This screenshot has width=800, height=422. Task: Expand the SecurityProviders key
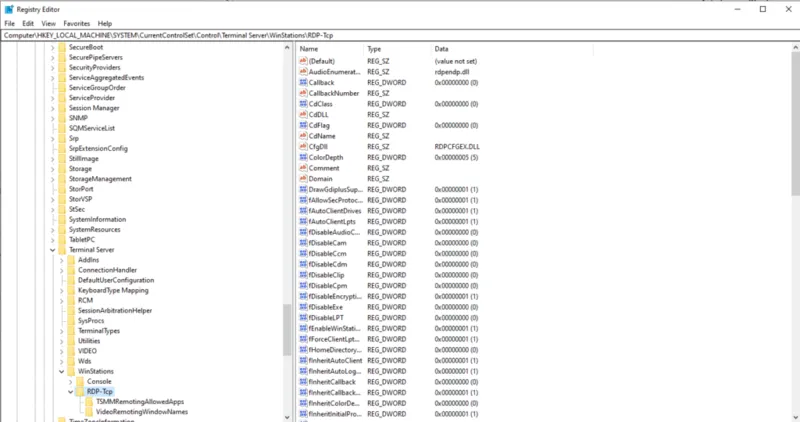pyautogui.click(x=53, y=68)
